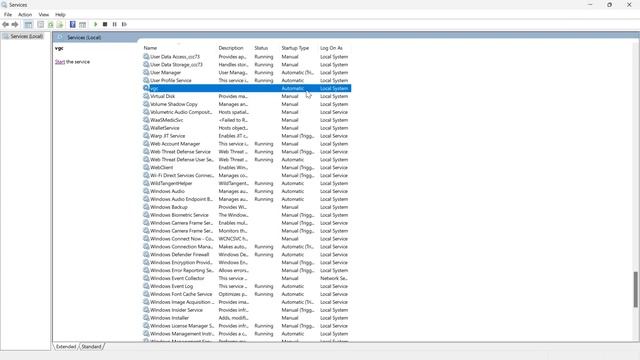640x360 pixels.
Task: Click the gear icon beside User Manager
Action: (146, 72)
